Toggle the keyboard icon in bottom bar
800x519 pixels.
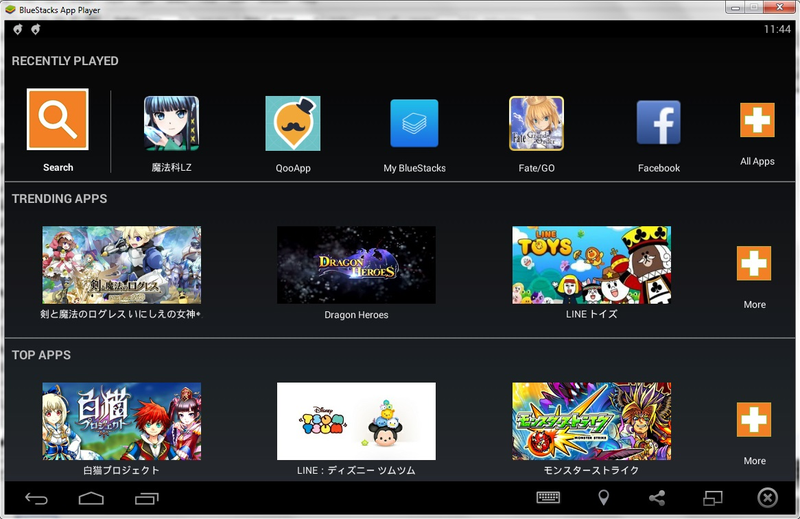(x=548, y=497)
